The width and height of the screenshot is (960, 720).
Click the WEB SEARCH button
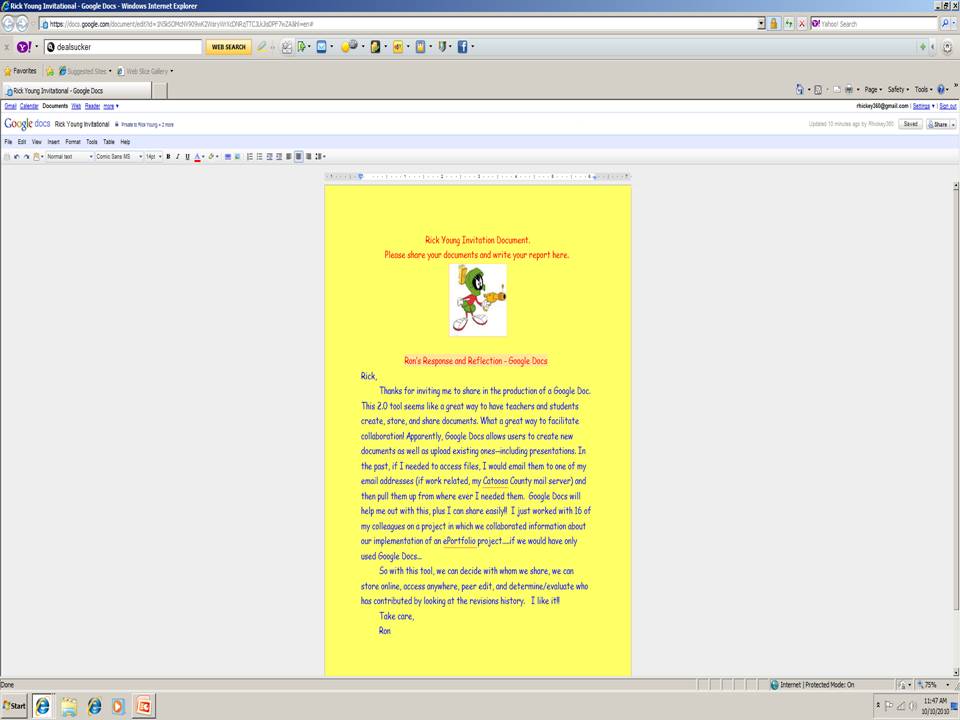228,47
